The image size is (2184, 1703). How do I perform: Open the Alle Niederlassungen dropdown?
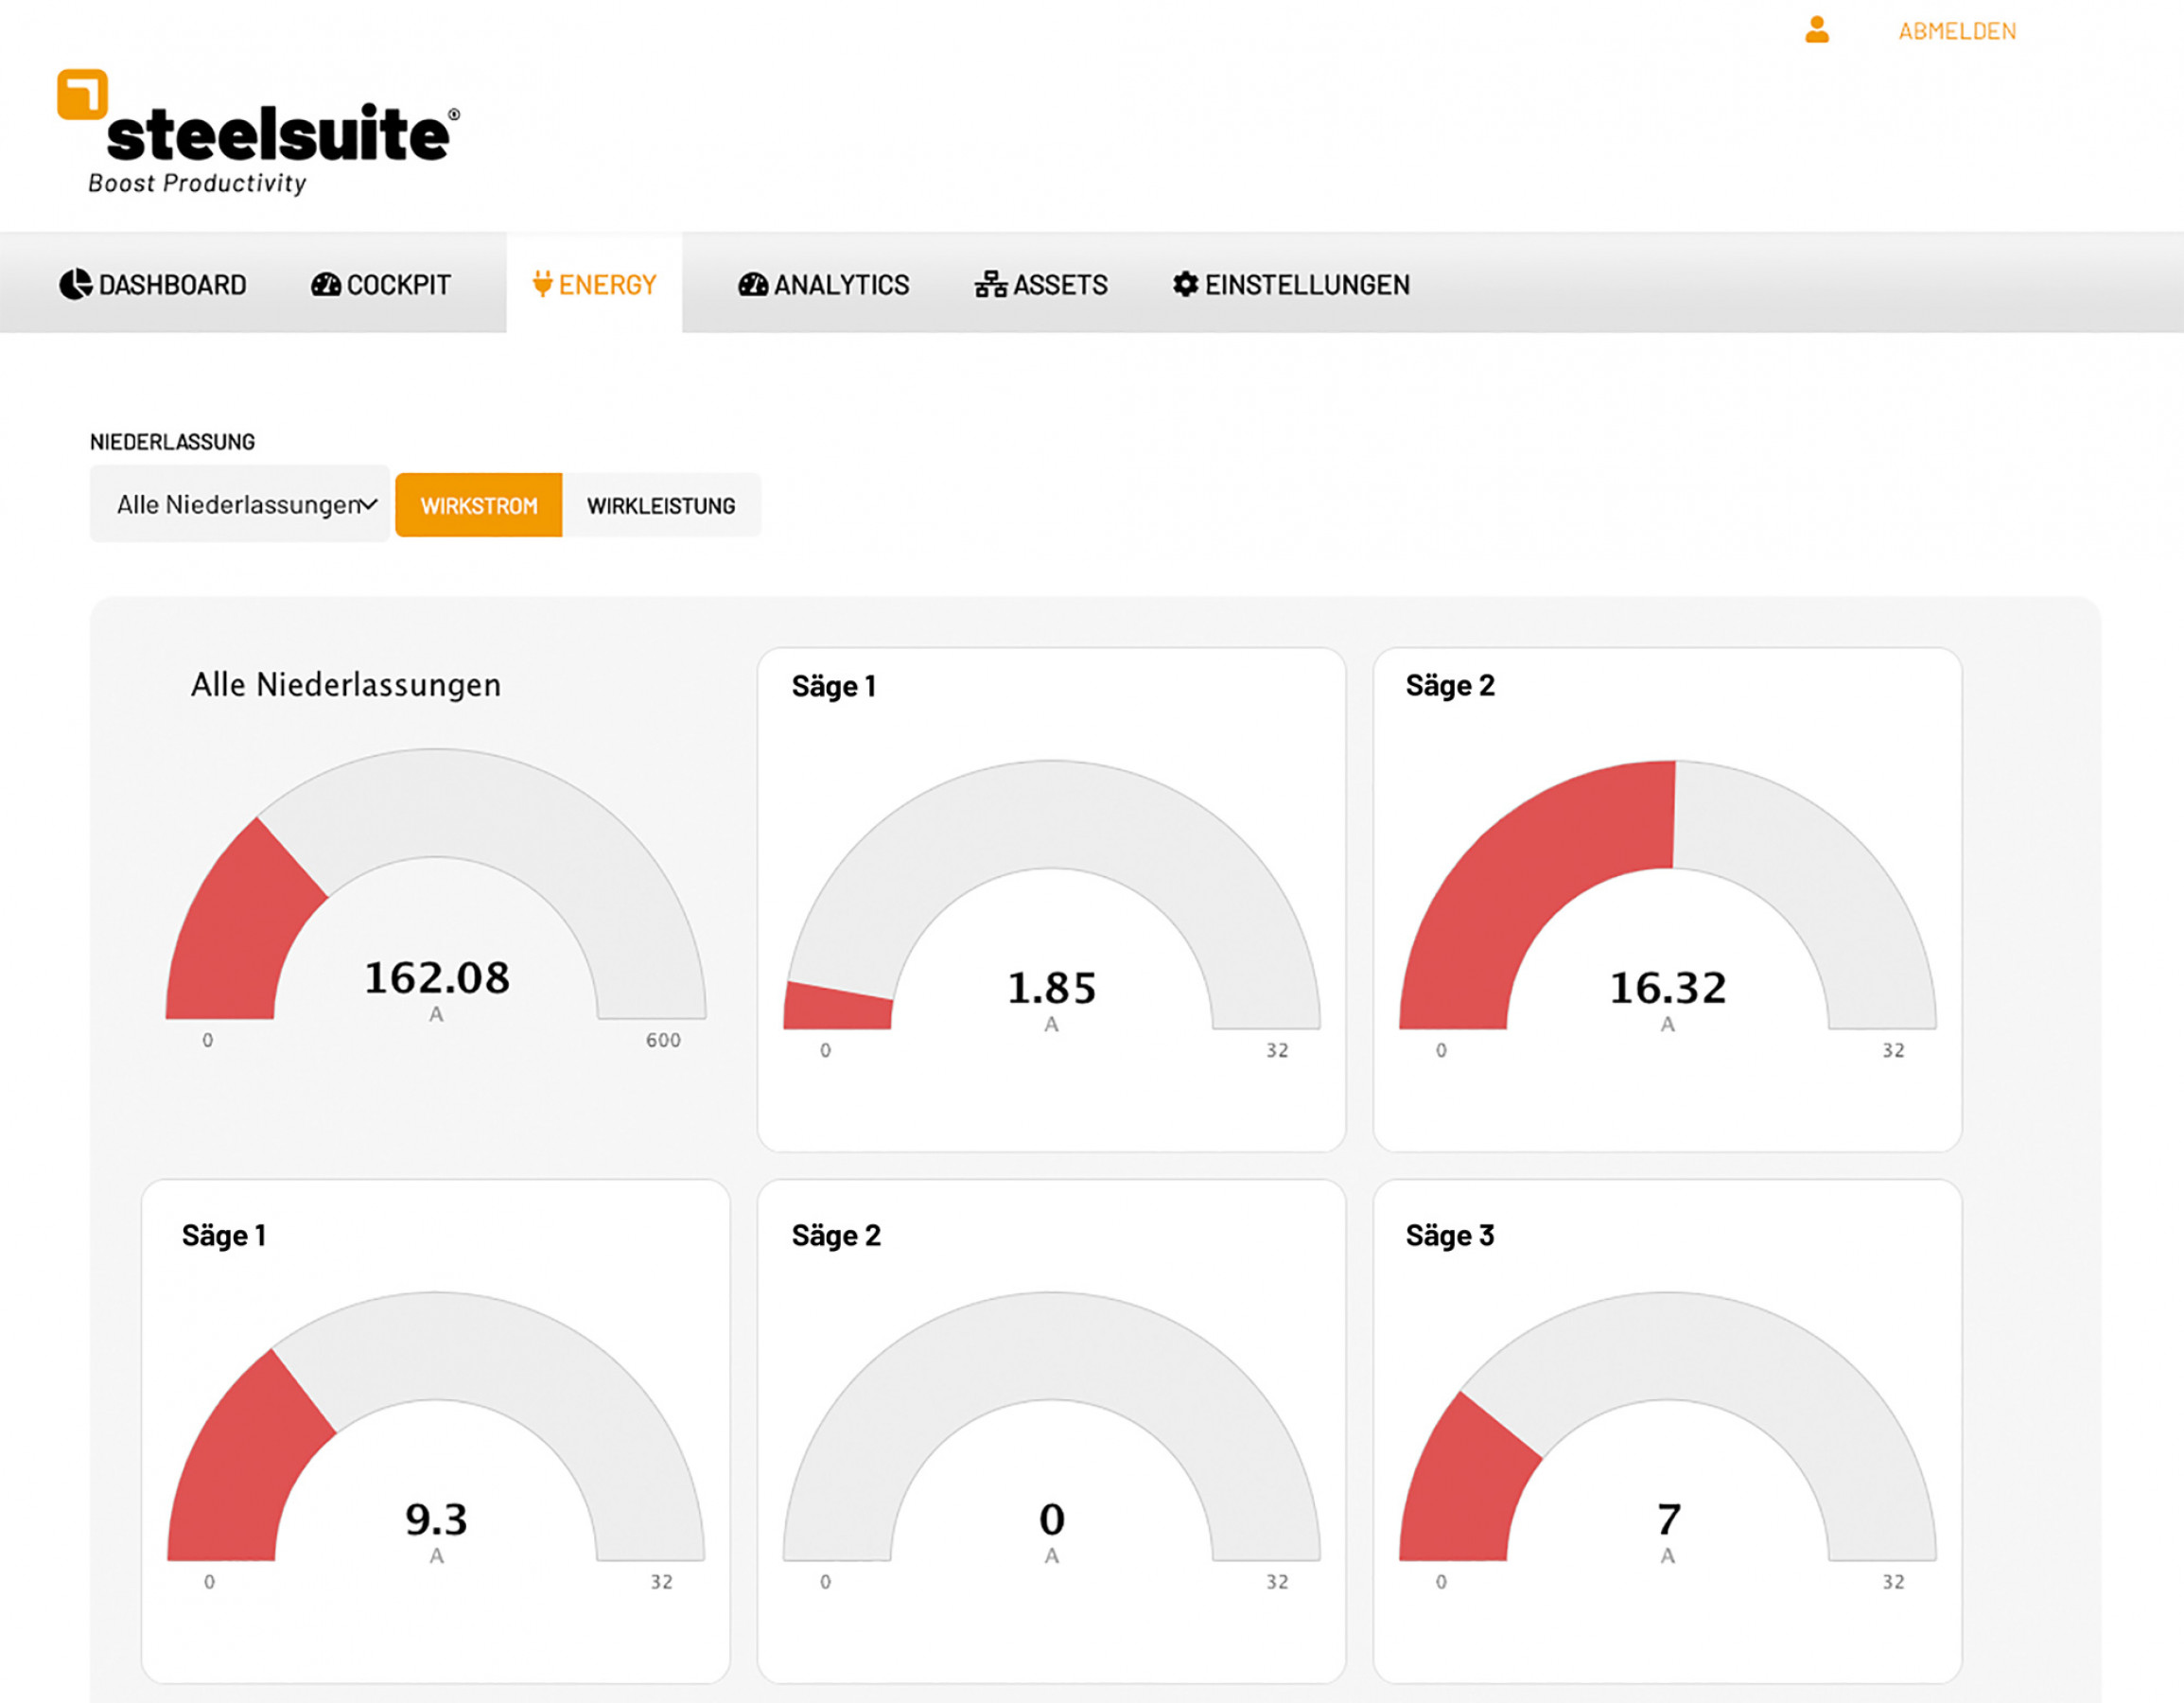(x=238, y=505)
